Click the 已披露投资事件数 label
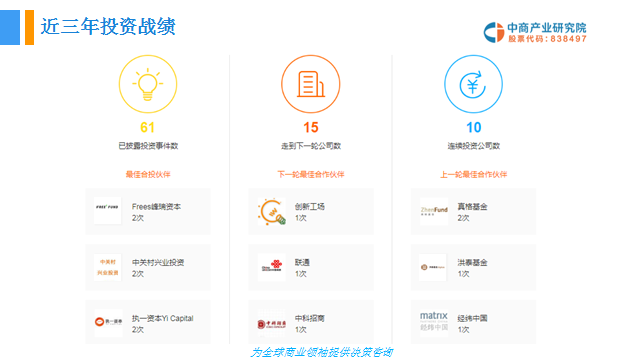The width and height of the screenshot is (625, 360). click(148, 146)
